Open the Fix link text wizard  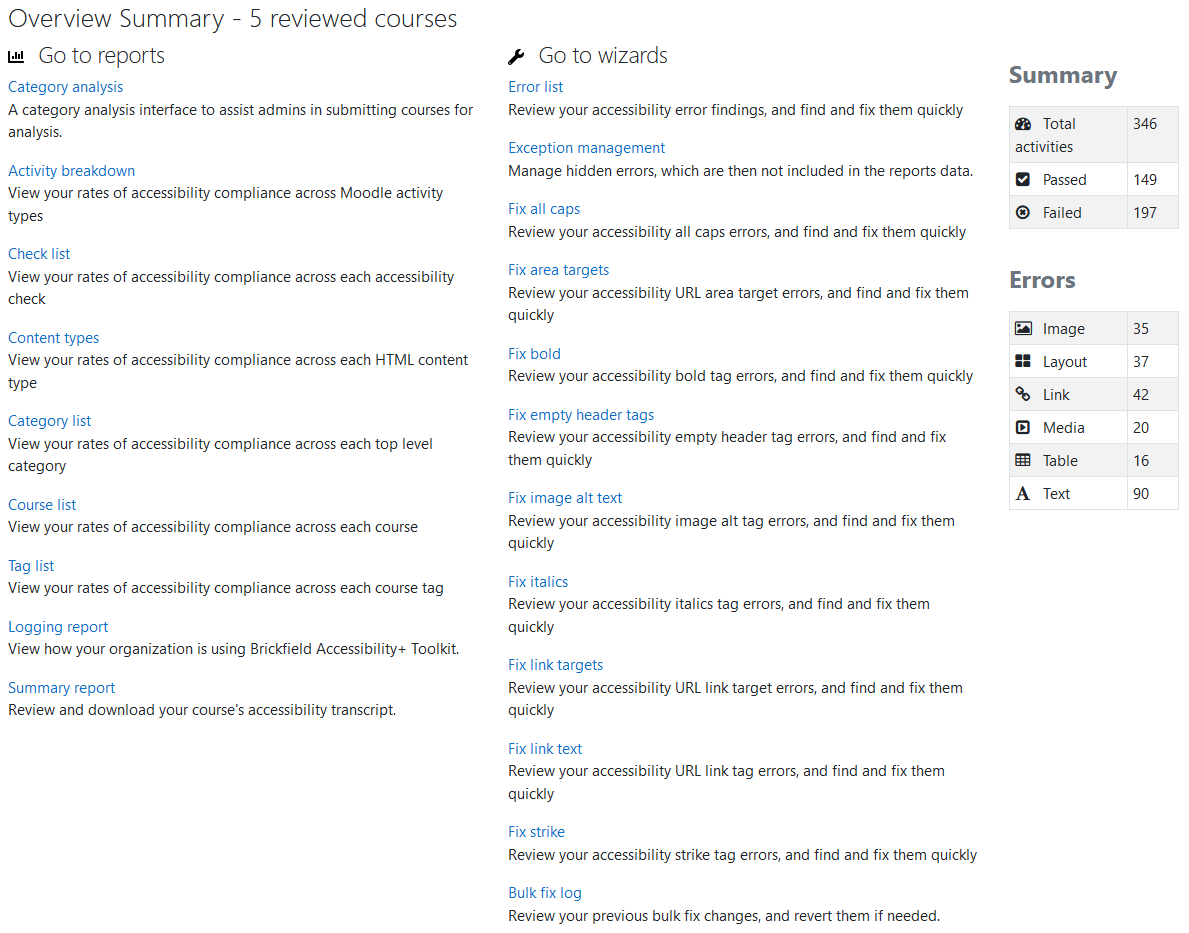coord(544,749)
